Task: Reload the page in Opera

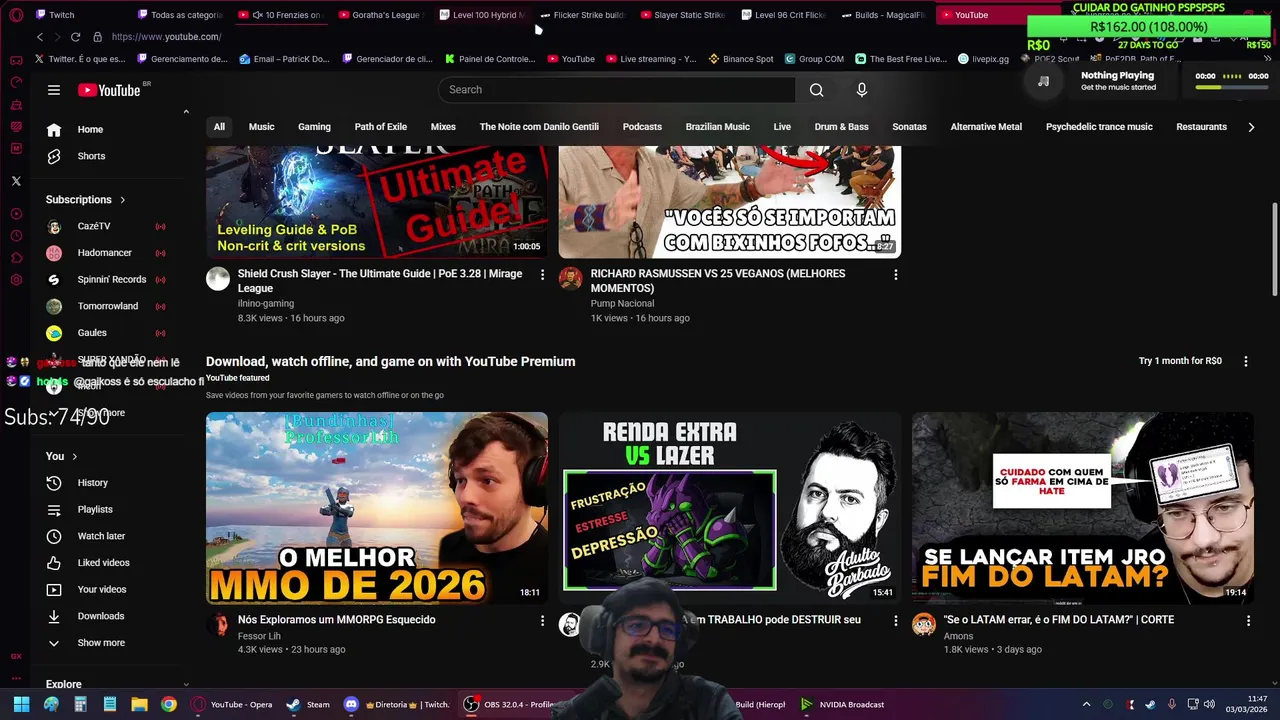Action: point(75,37)
